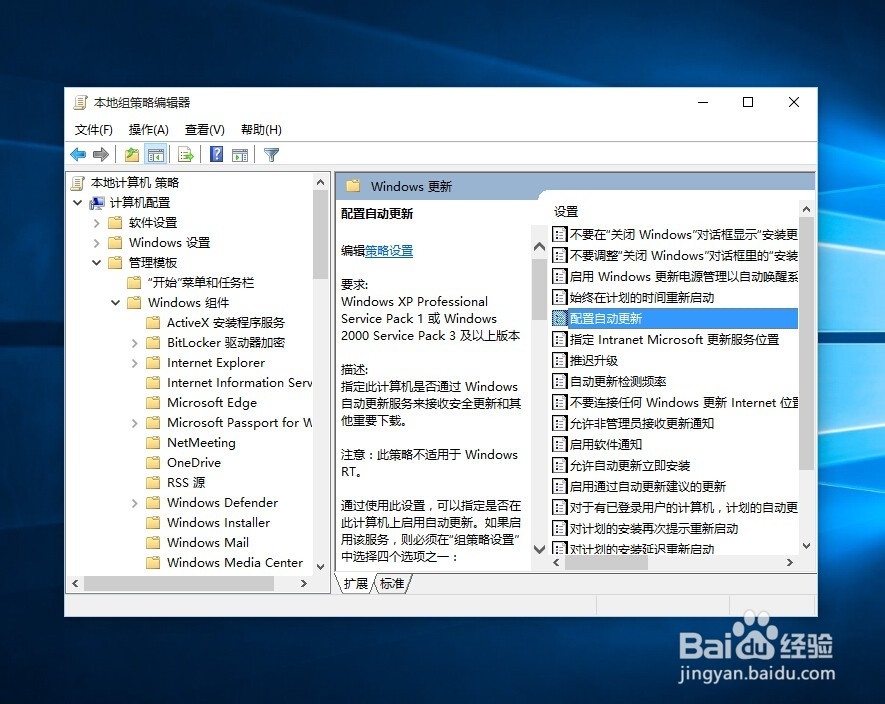Toggle the show/hide action pane icon
885x704 pixels.
click(x=240, y=154)
